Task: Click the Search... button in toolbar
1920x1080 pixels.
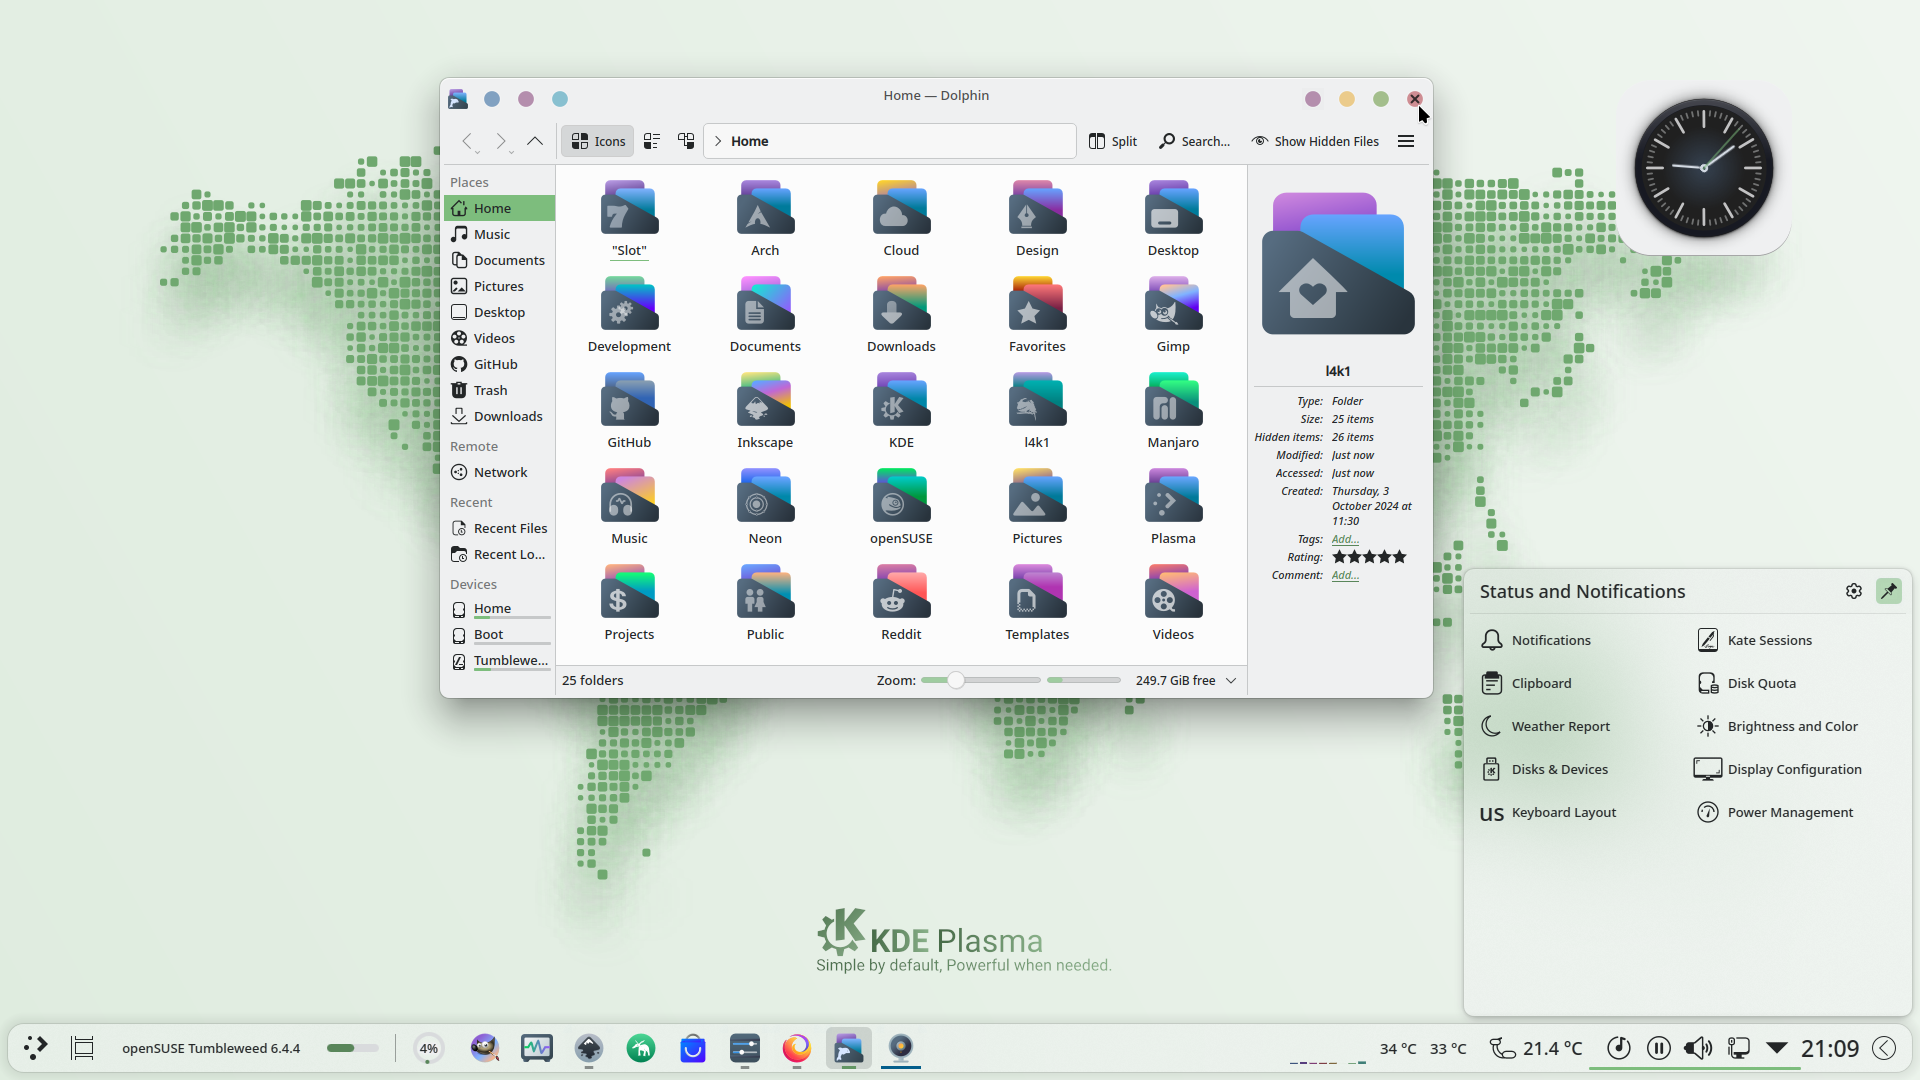Action: pyautogui.click(x=1195, y=141)
